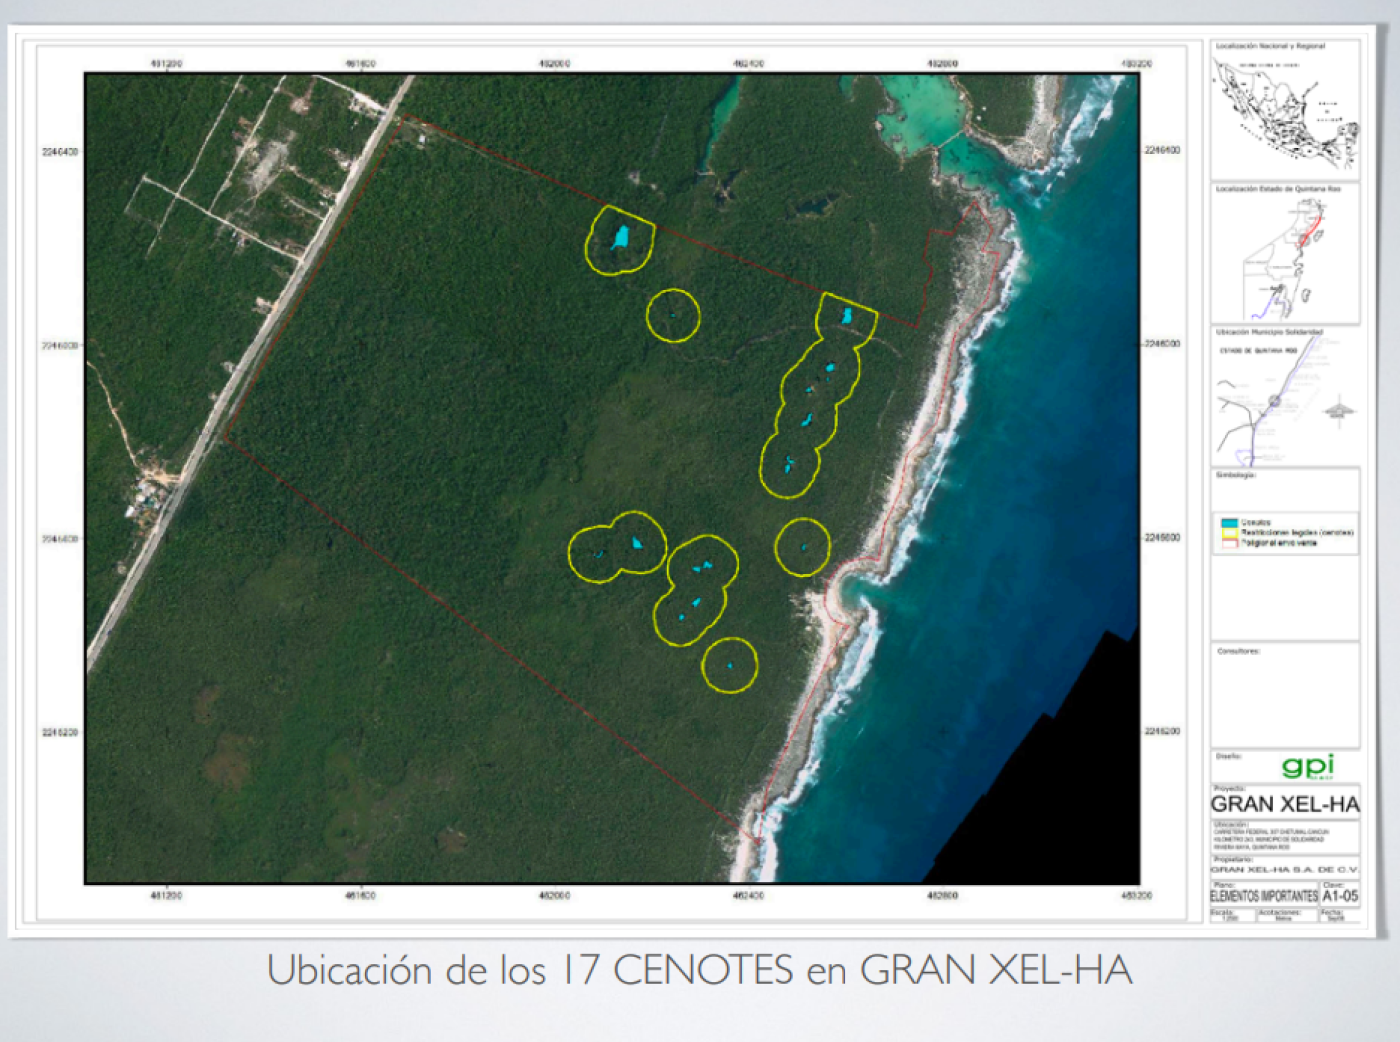
Task: Click the red polygon legend swatch
Action: pos(1229,543)
